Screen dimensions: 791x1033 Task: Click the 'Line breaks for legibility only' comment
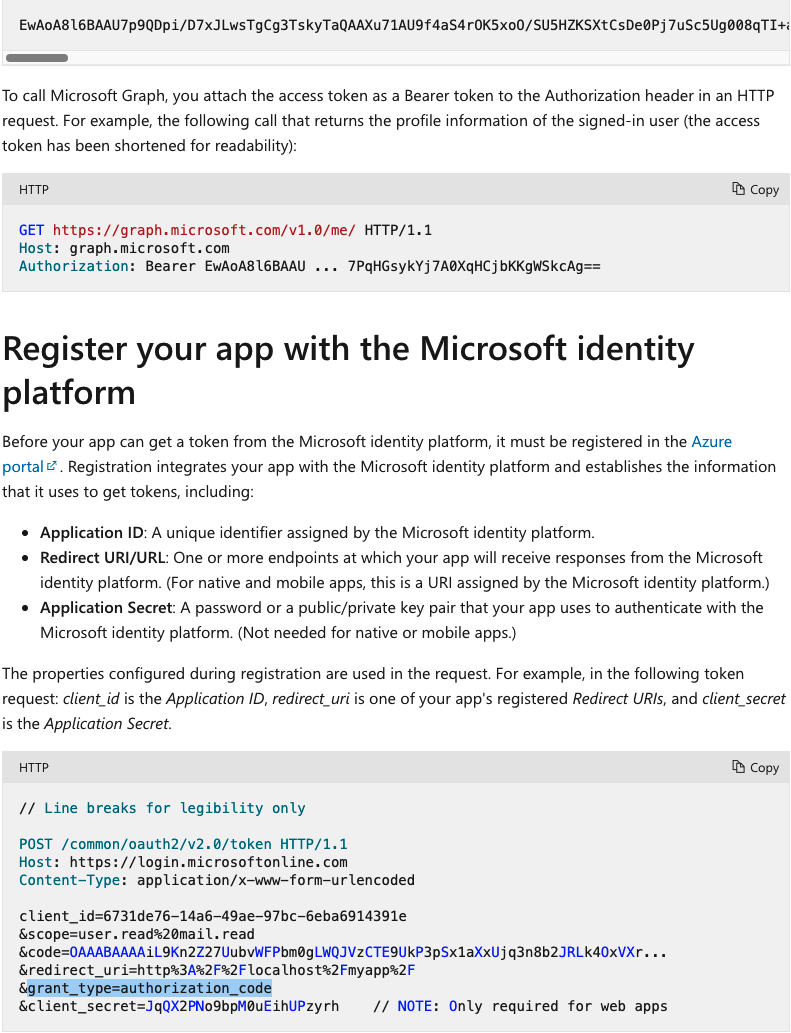(162, 808)
